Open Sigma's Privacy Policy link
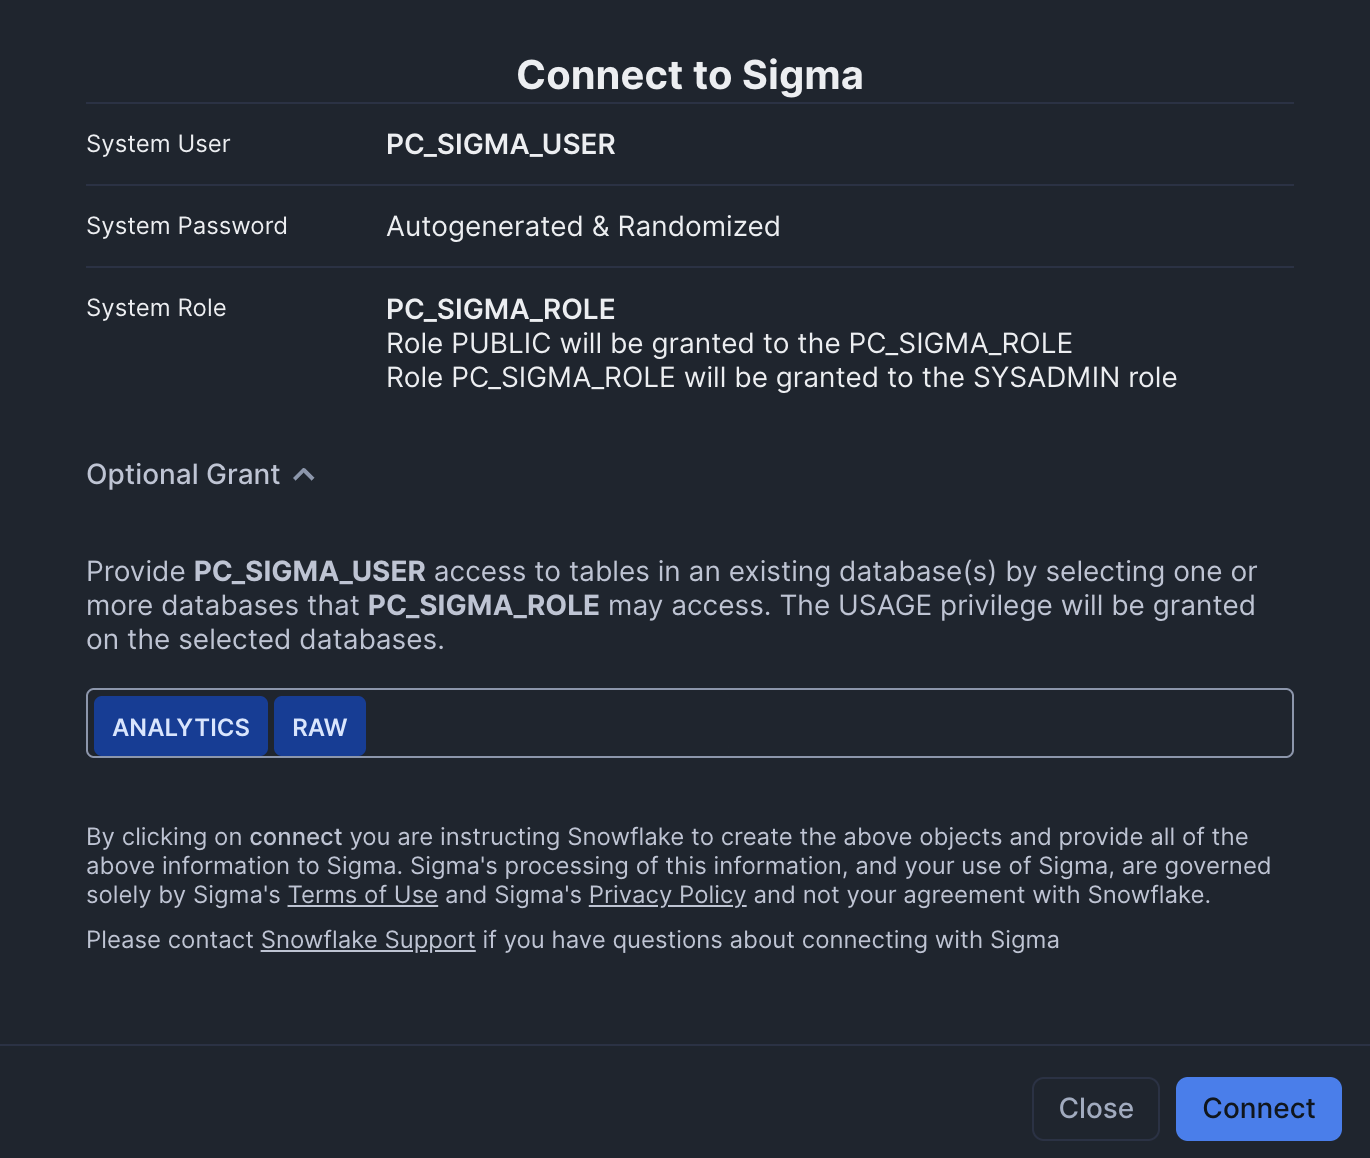 coord(667,895)
